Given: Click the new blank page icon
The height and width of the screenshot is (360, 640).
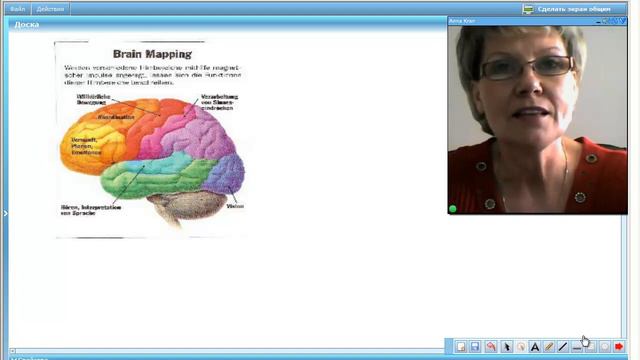Looking at the screenshot, I should pyautogui.click(x=461, y=347).
